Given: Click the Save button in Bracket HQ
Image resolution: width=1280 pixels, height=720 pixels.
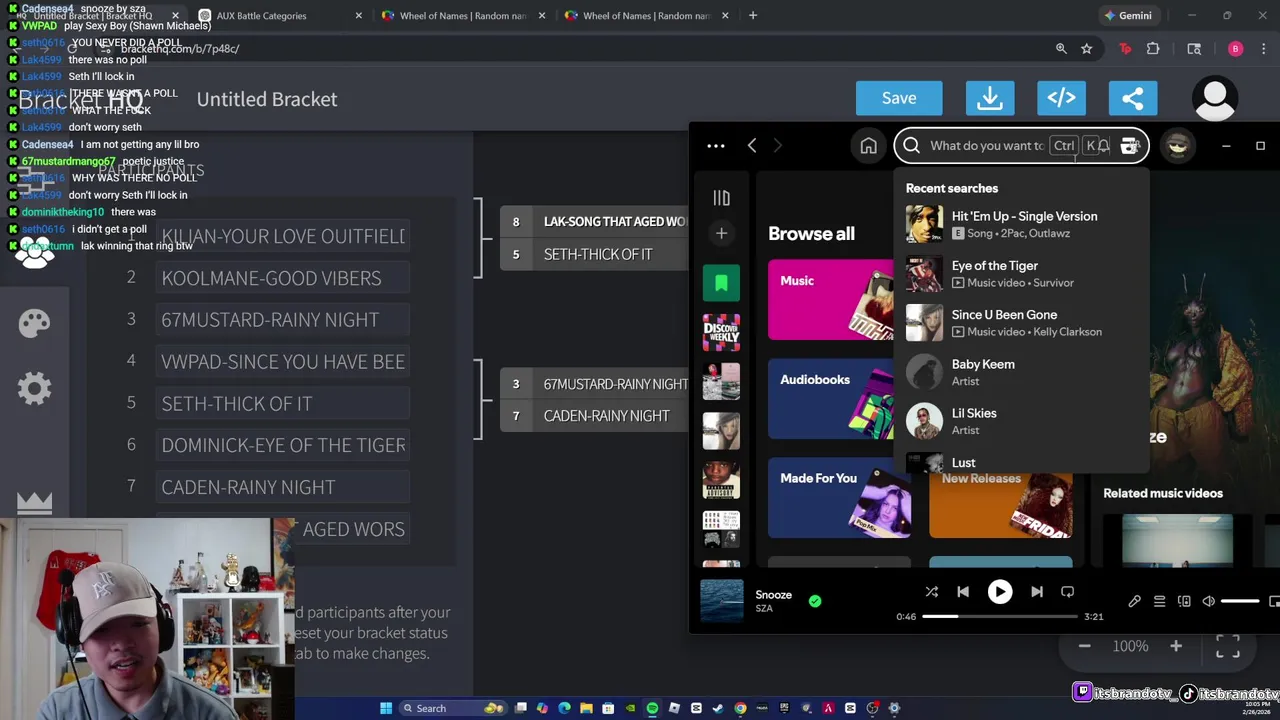Looking at the screenshot, I should 899,98.
